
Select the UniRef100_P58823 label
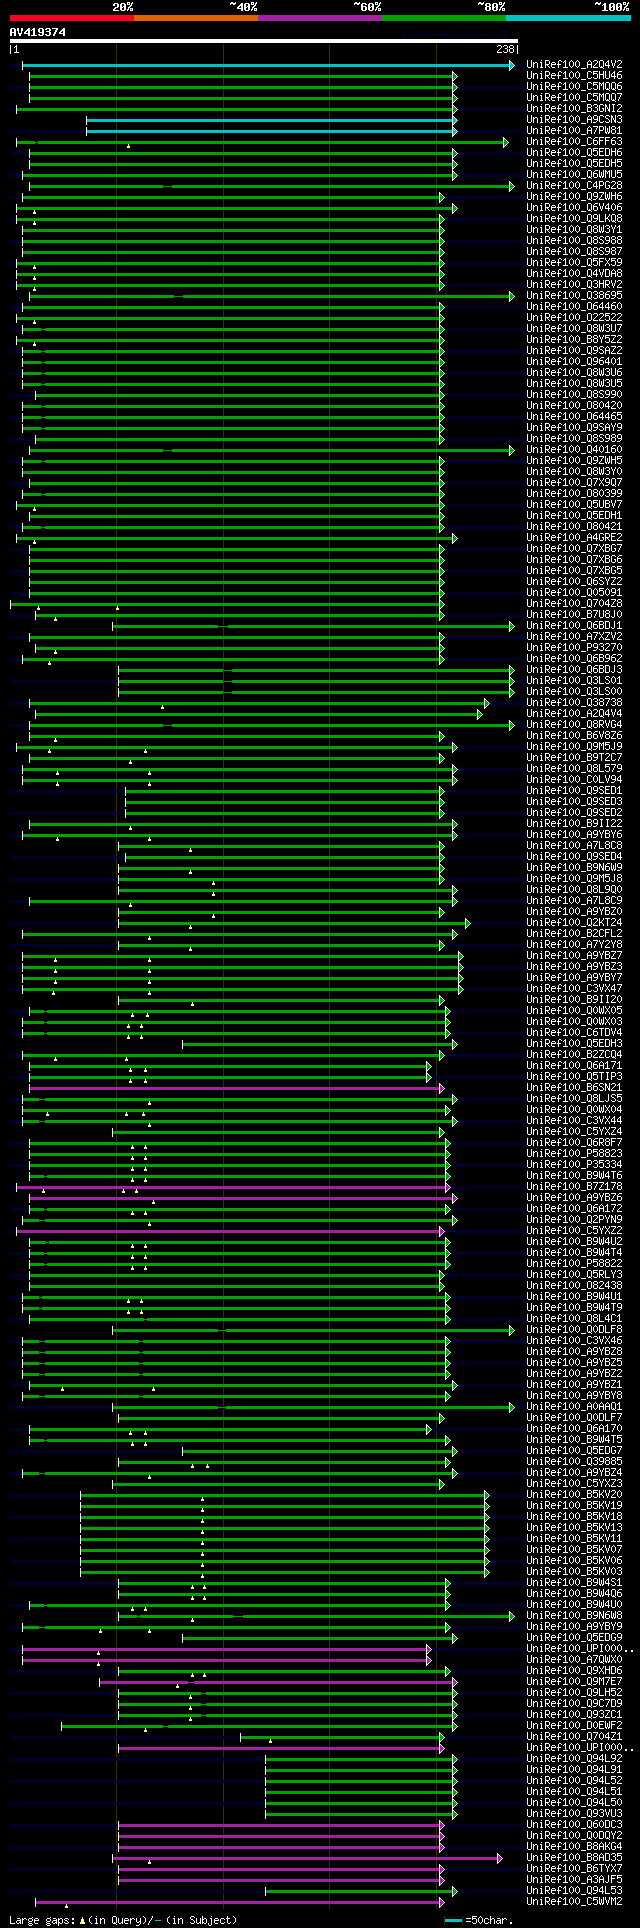tap(574, 1154)
